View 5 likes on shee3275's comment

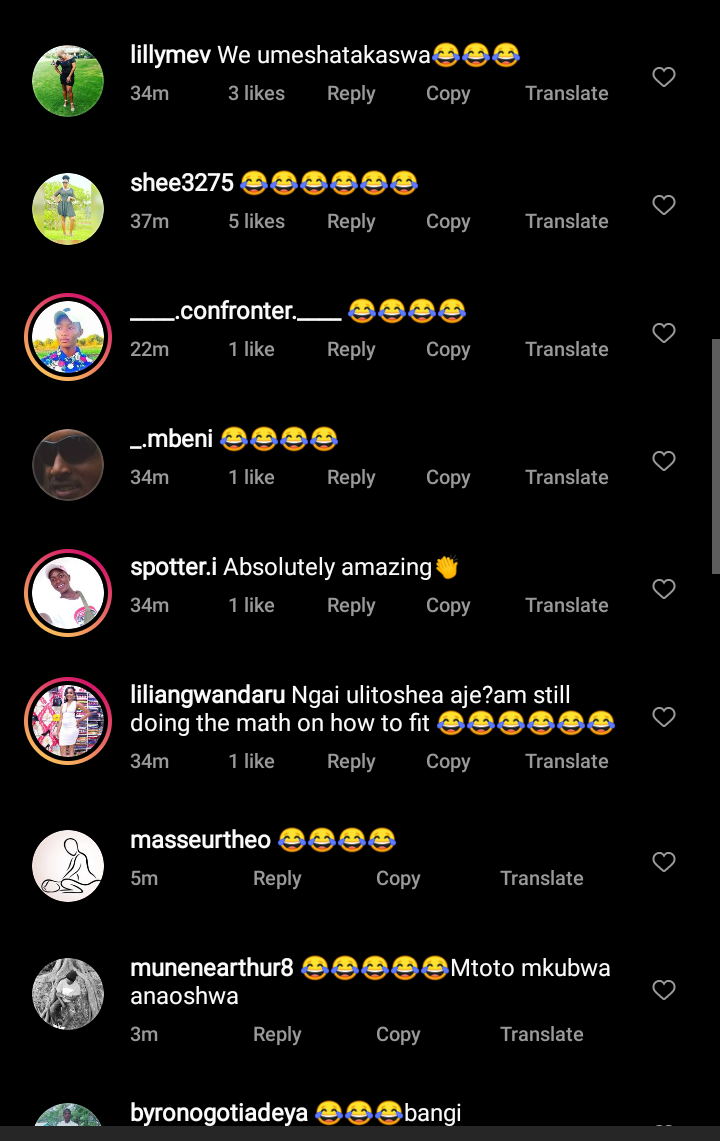pos(256,221)
